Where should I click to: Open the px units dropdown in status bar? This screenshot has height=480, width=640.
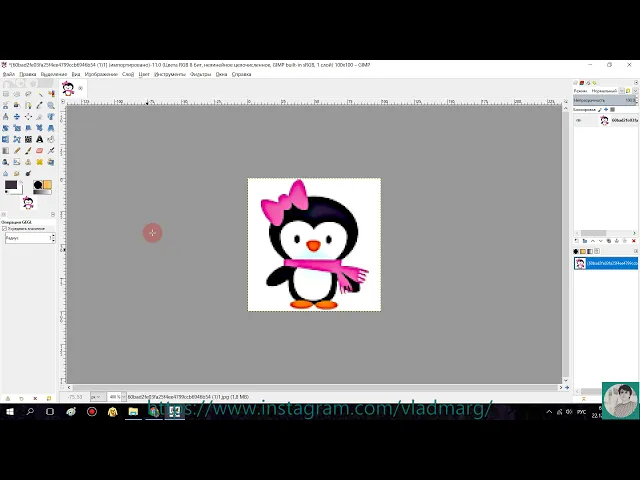click(x=97, y=397)
